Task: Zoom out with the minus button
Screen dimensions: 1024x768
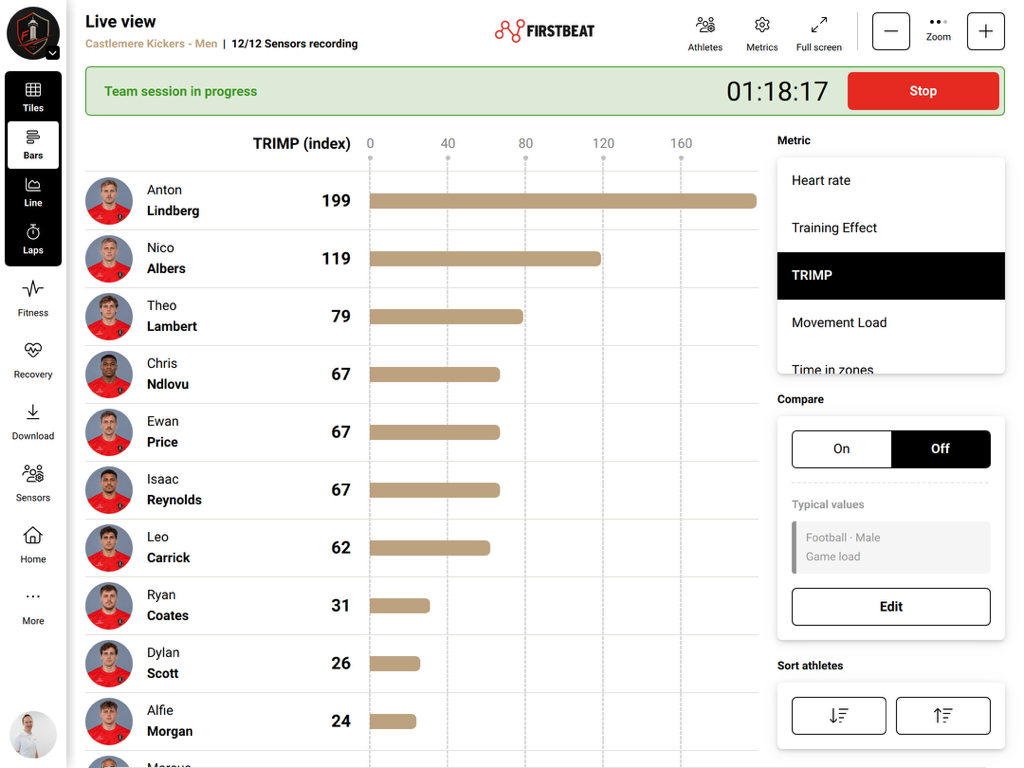Action: click(891, 31)
